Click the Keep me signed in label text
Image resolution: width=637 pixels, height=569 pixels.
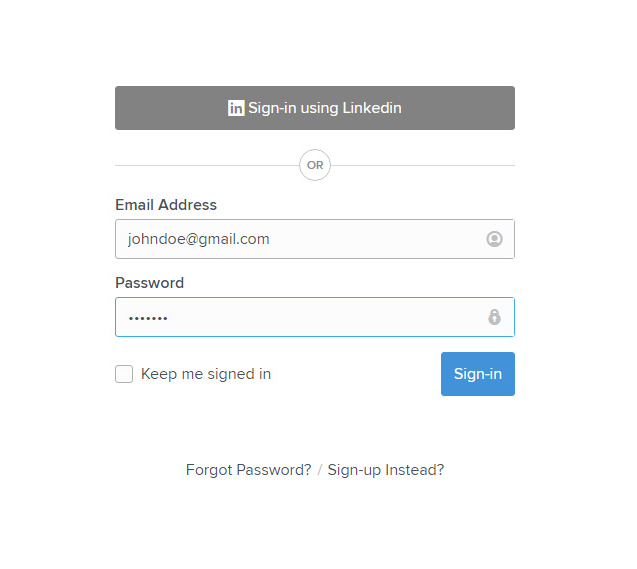click(206, 374)
